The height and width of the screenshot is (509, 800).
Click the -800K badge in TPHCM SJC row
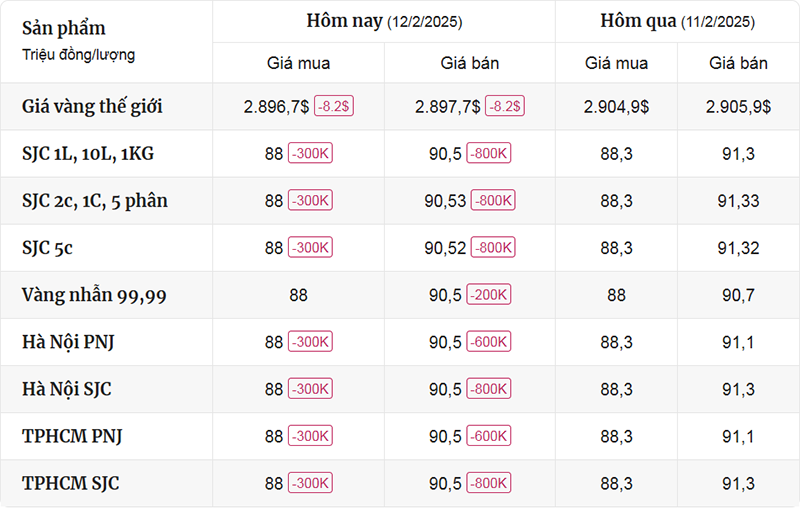(489, 483)
